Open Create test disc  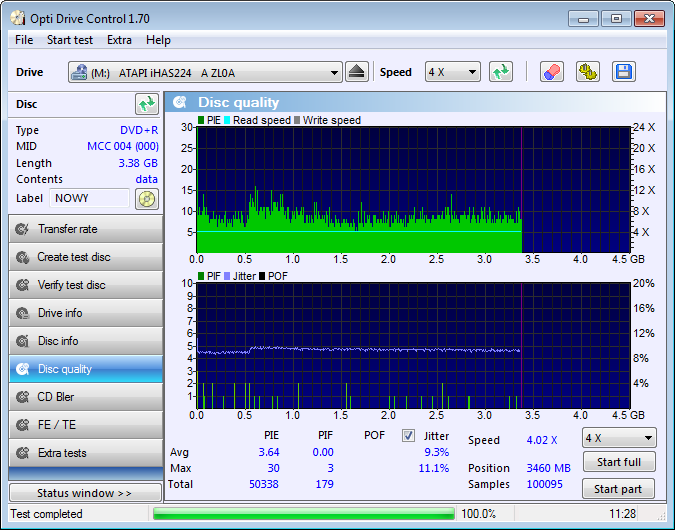click(x=86, y=257)
